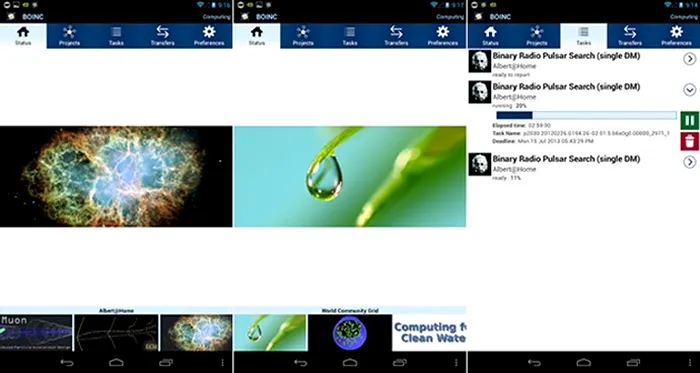Tap Android recent apps button on middle phone
The height and width of the screenshot is (373, 700).
400,363
